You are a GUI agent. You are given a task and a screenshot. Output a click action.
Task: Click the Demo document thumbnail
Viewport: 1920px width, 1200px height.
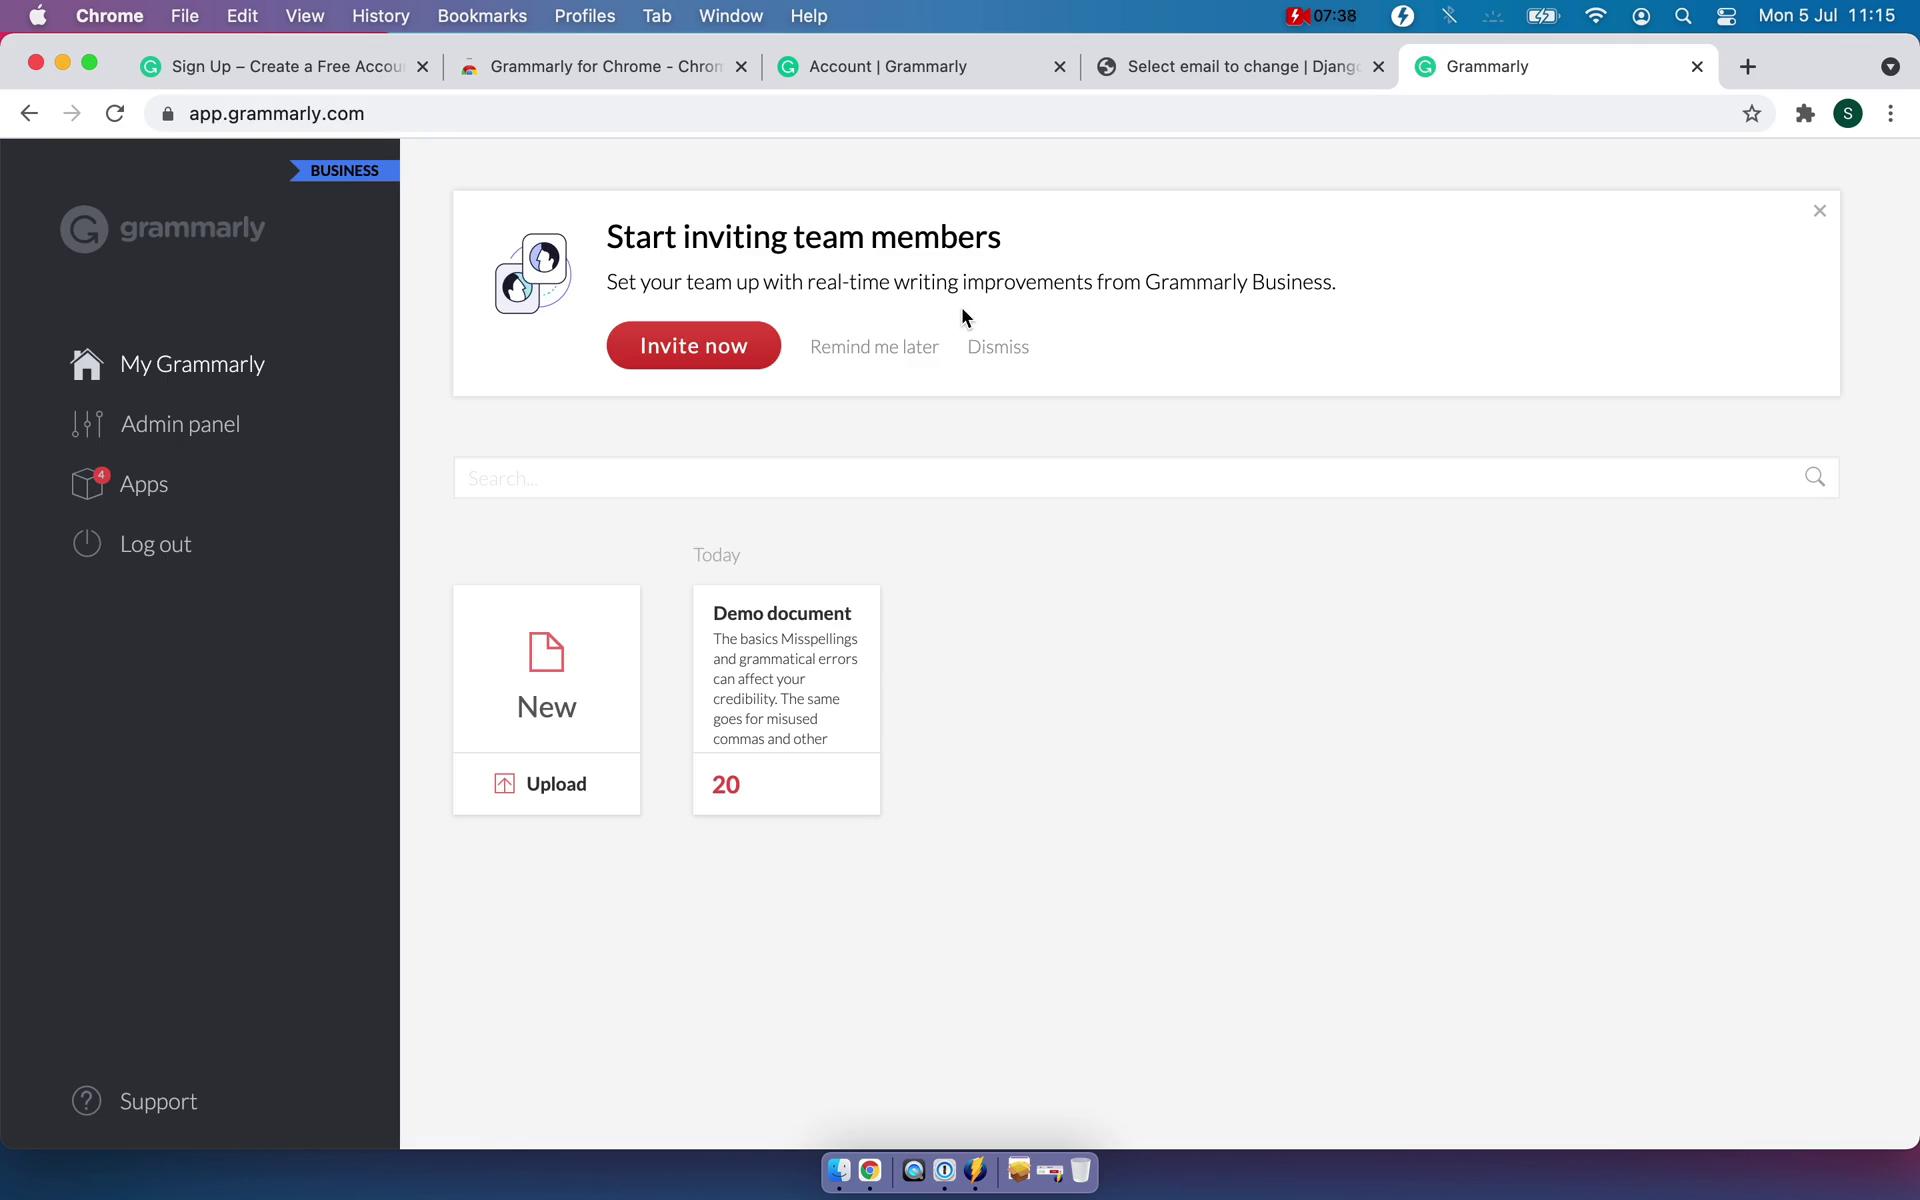[787, 700]
